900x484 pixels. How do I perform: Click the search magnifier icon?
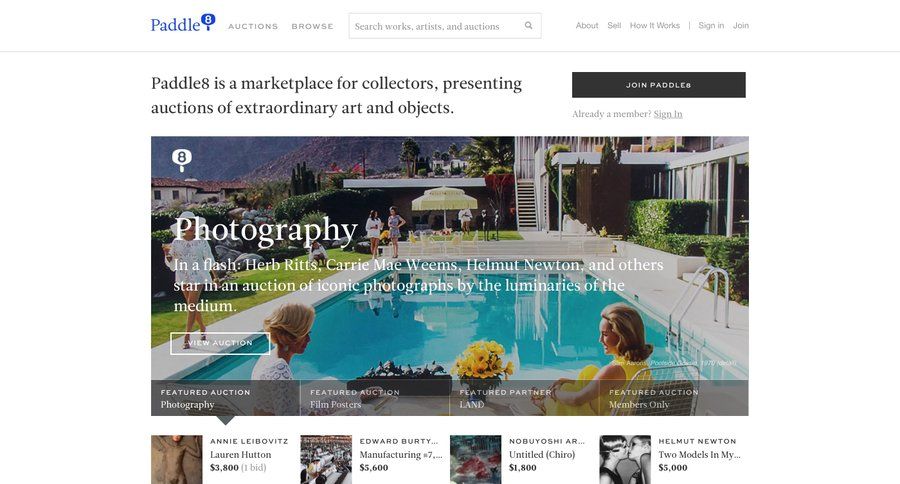click(528, 25)
